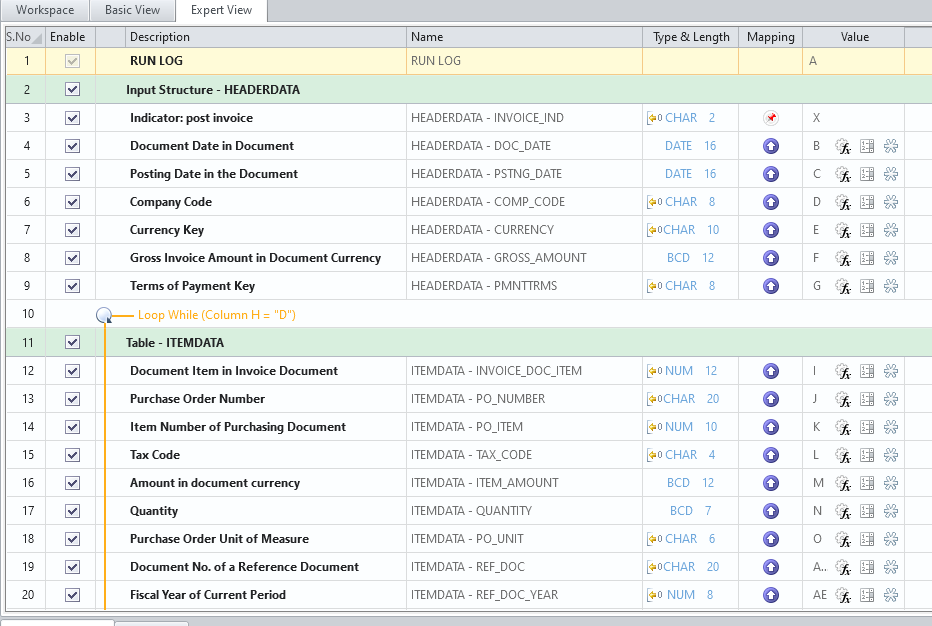Open the fx formula icon for Document Date row
Viewport: 932px width, 626px height.
[x=843, y=146]
